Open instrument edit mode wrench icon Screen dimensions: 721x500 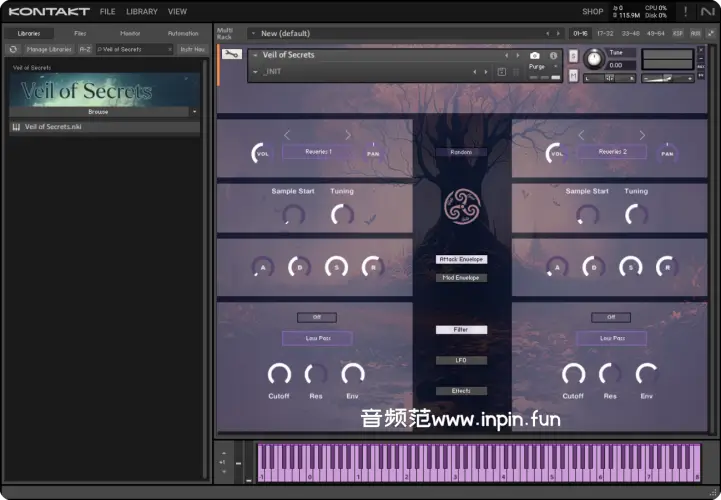click(x=232, y=54)
